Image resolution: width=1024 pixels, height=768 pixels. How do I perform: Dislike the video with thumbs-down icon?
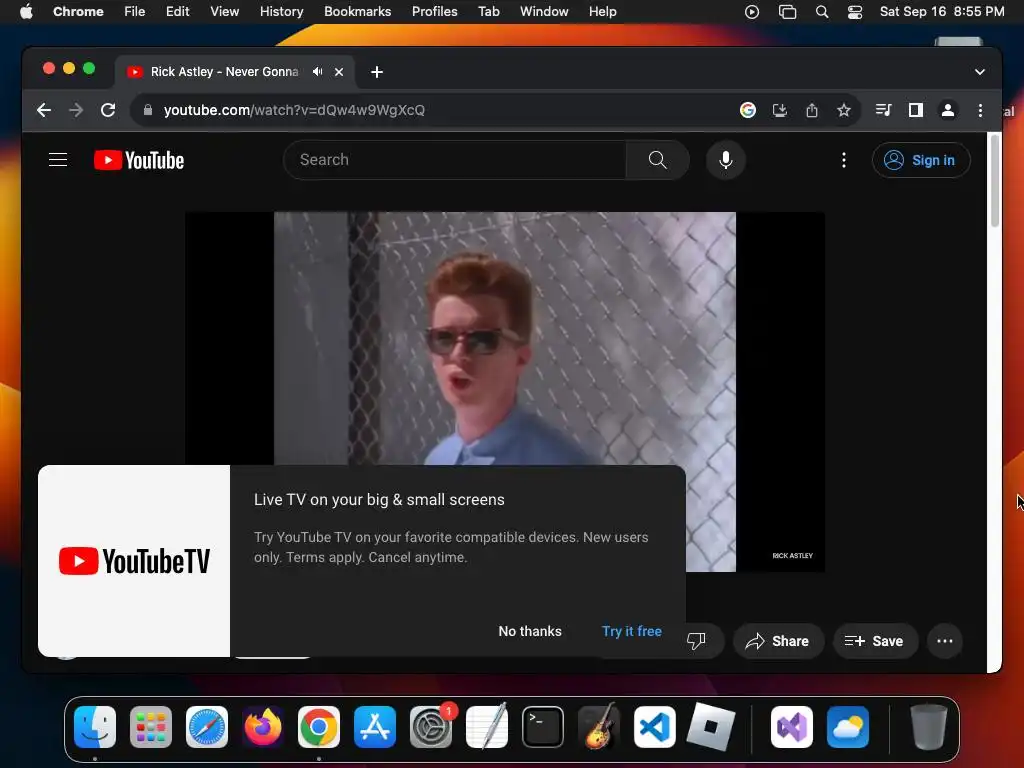click(696, 641)
